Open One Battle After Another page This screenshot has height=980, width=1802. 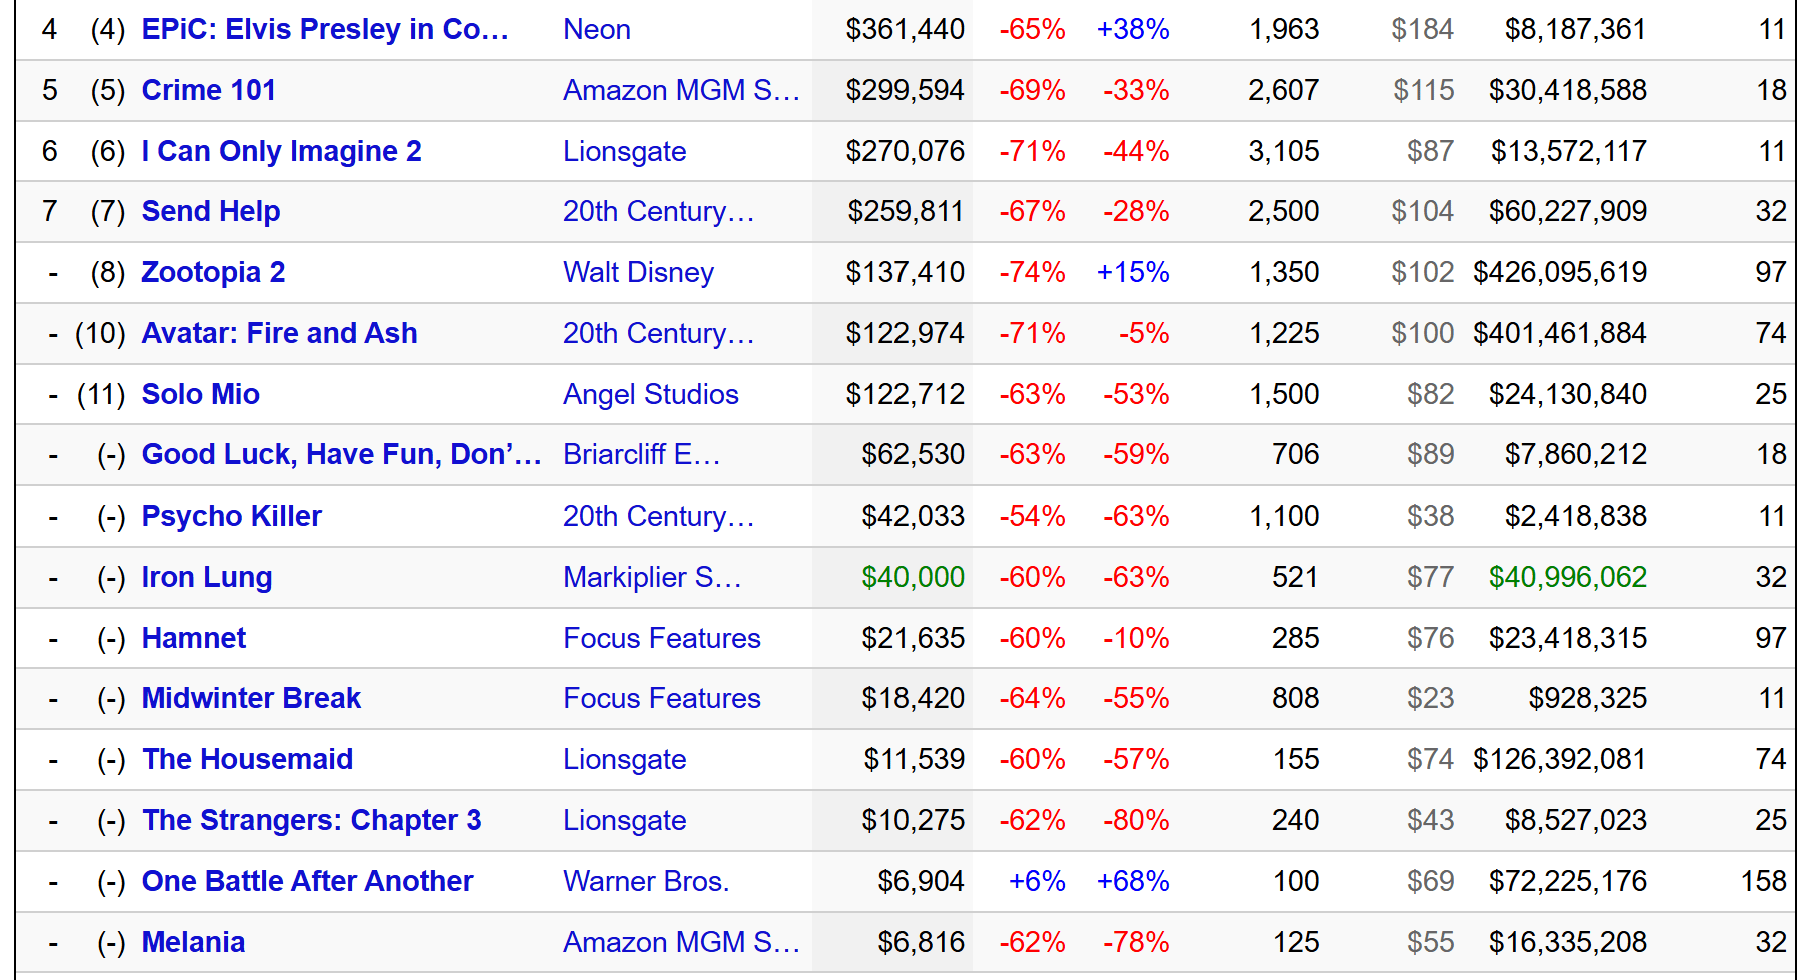[x=307, y=881]
